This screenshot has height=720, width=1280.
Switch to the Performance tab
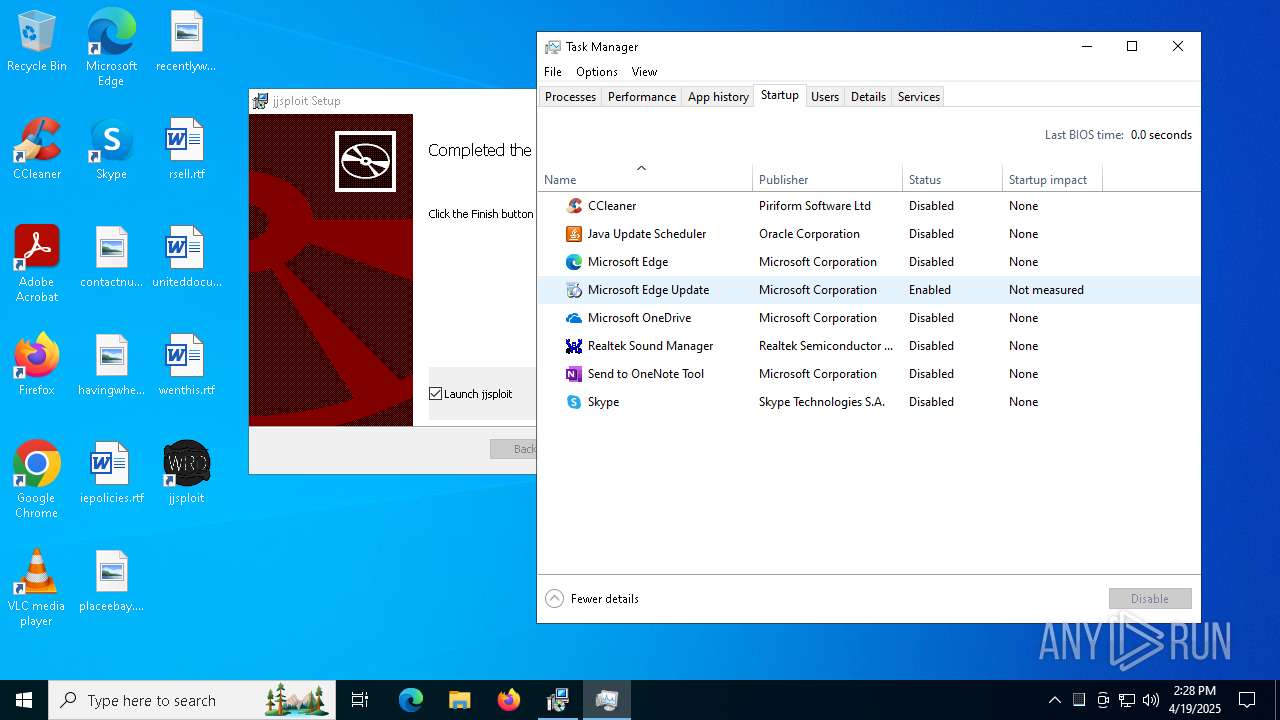tap(642, 97)
